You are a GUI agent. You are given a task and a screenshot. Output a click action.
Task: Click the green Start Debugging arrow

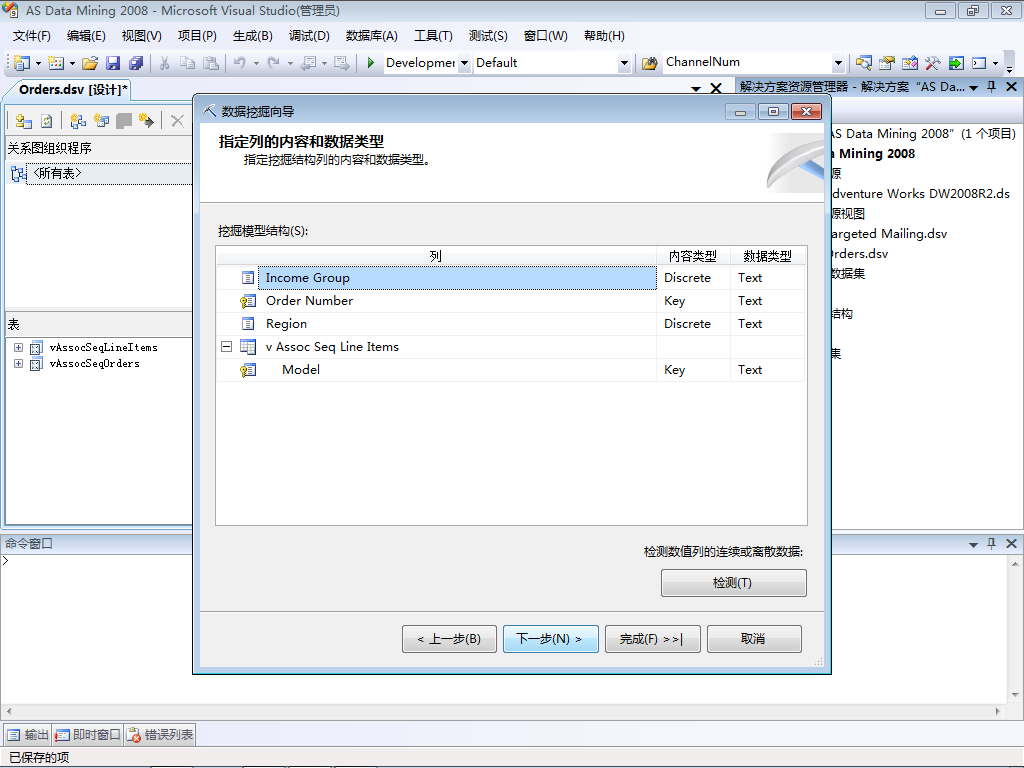pos(370,63)
